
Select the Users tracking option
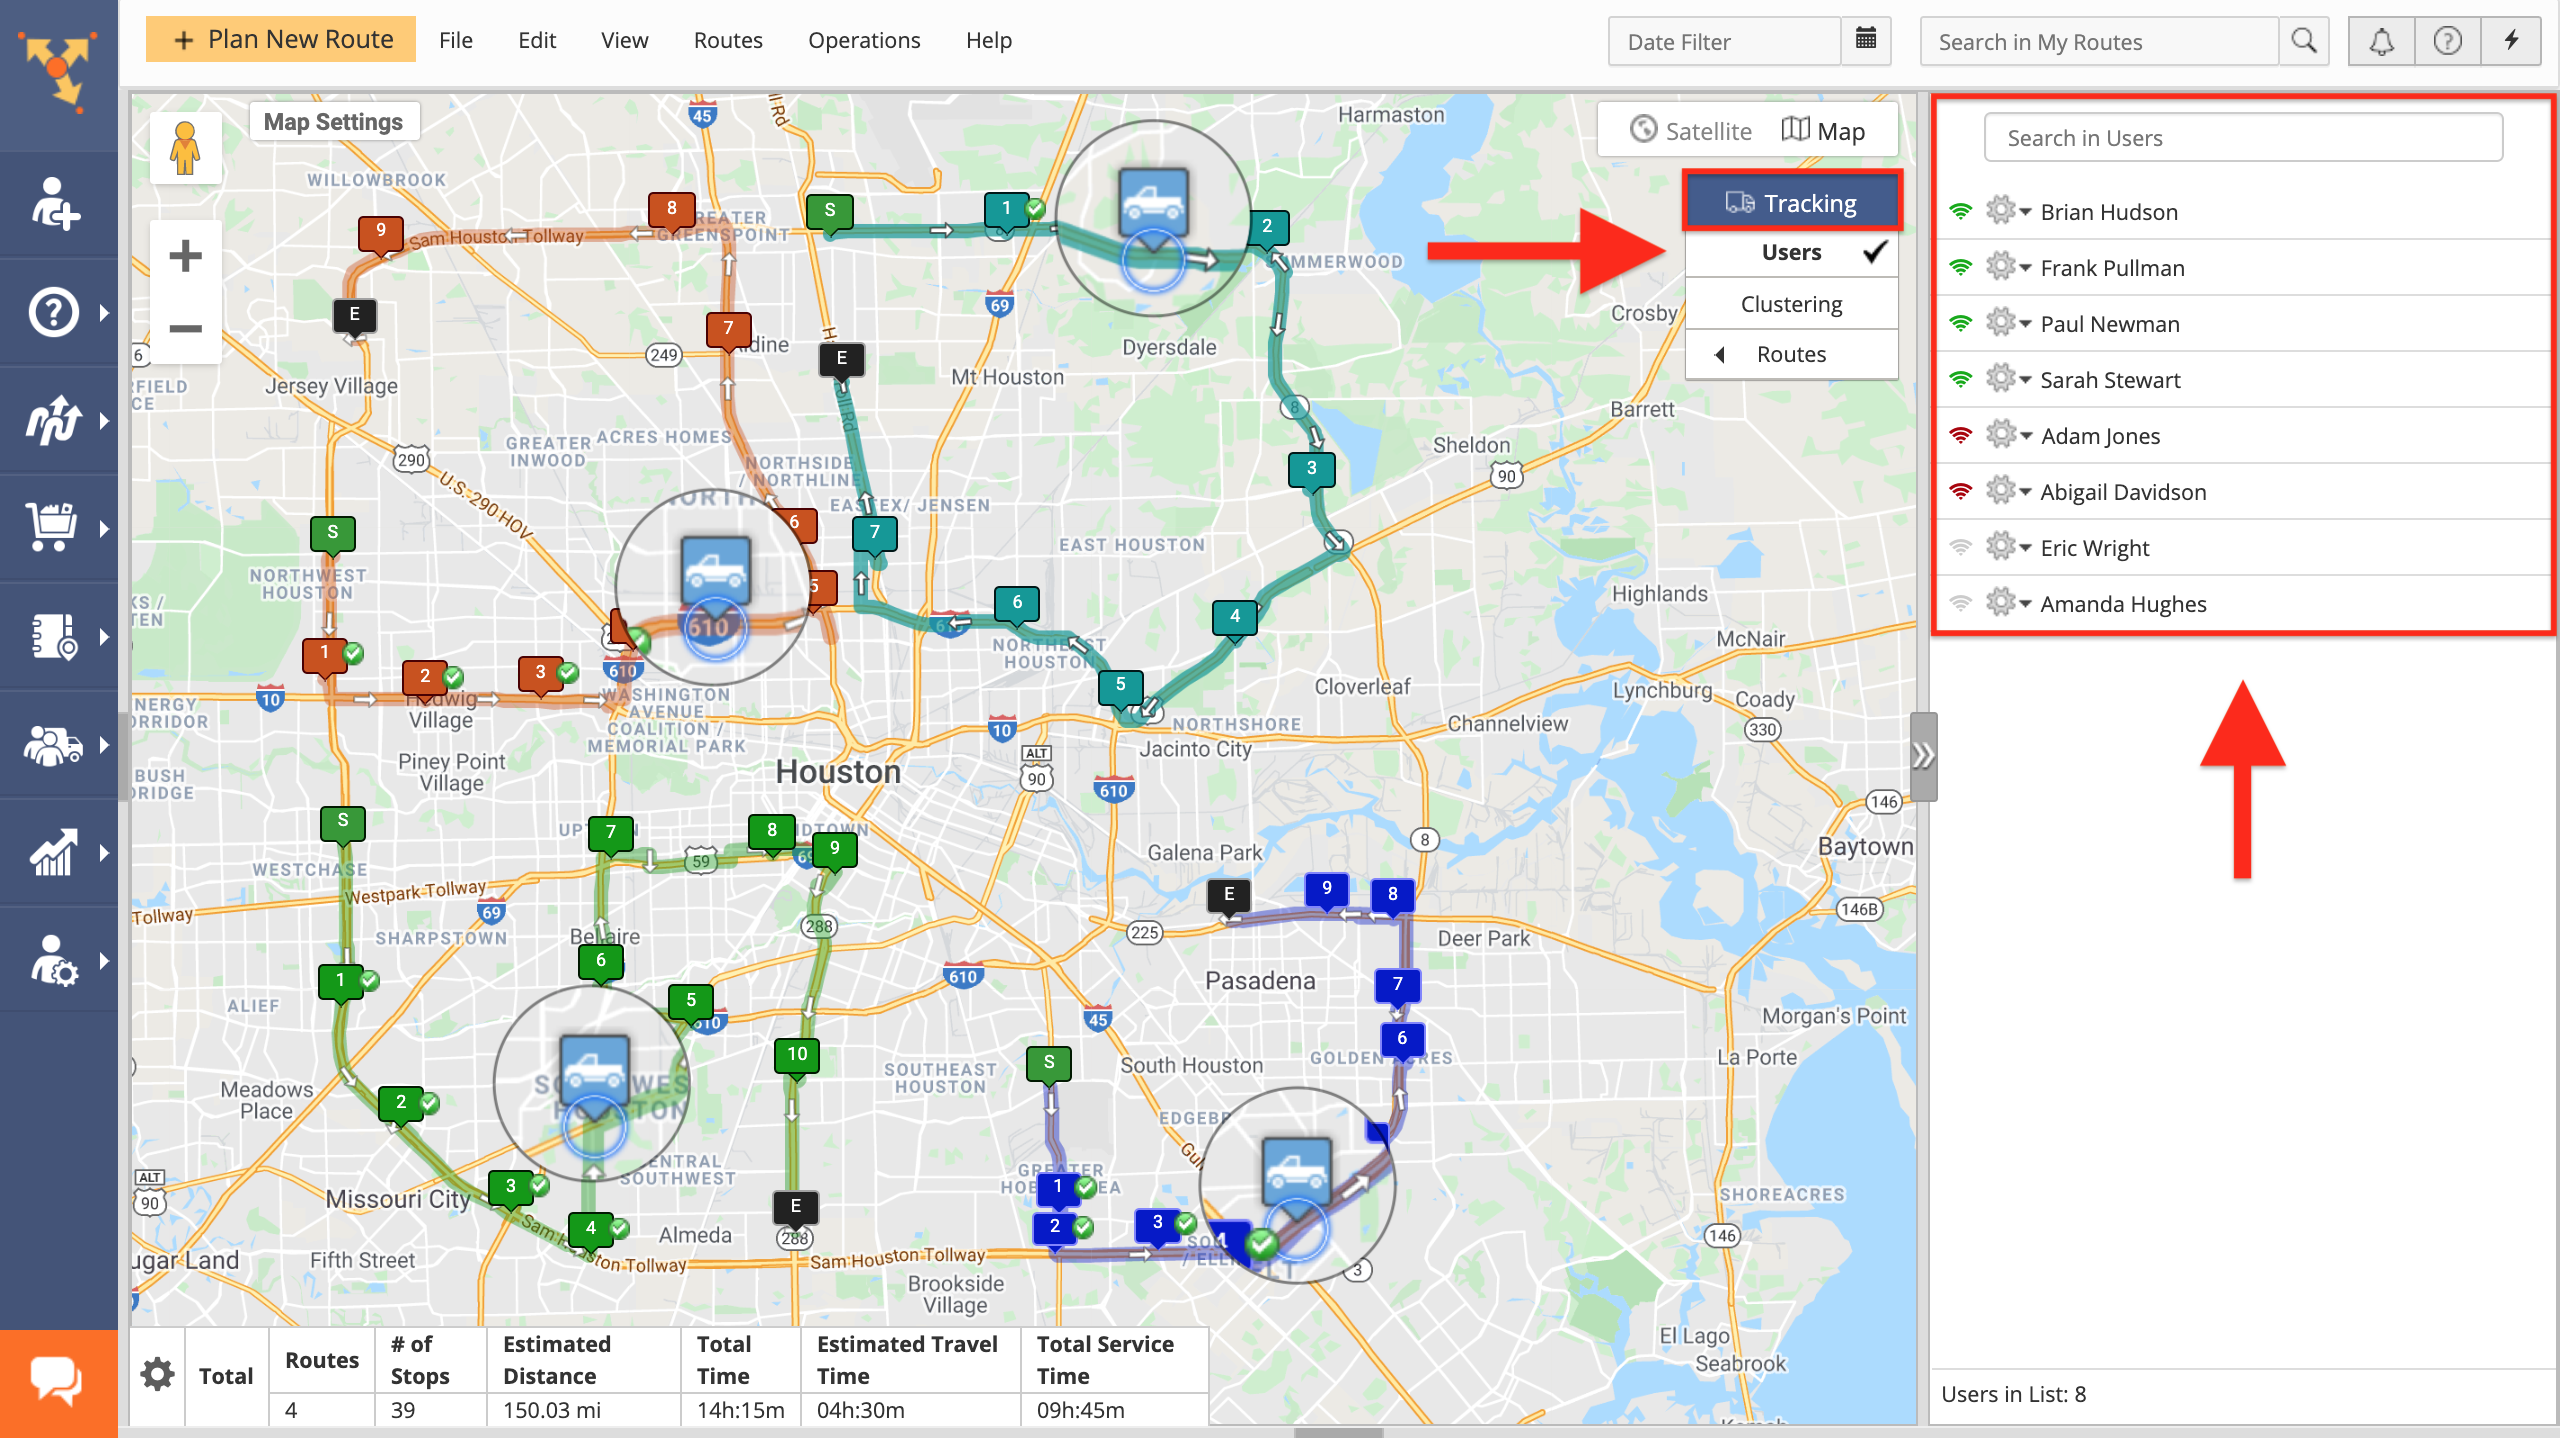tap(1792, 251)
